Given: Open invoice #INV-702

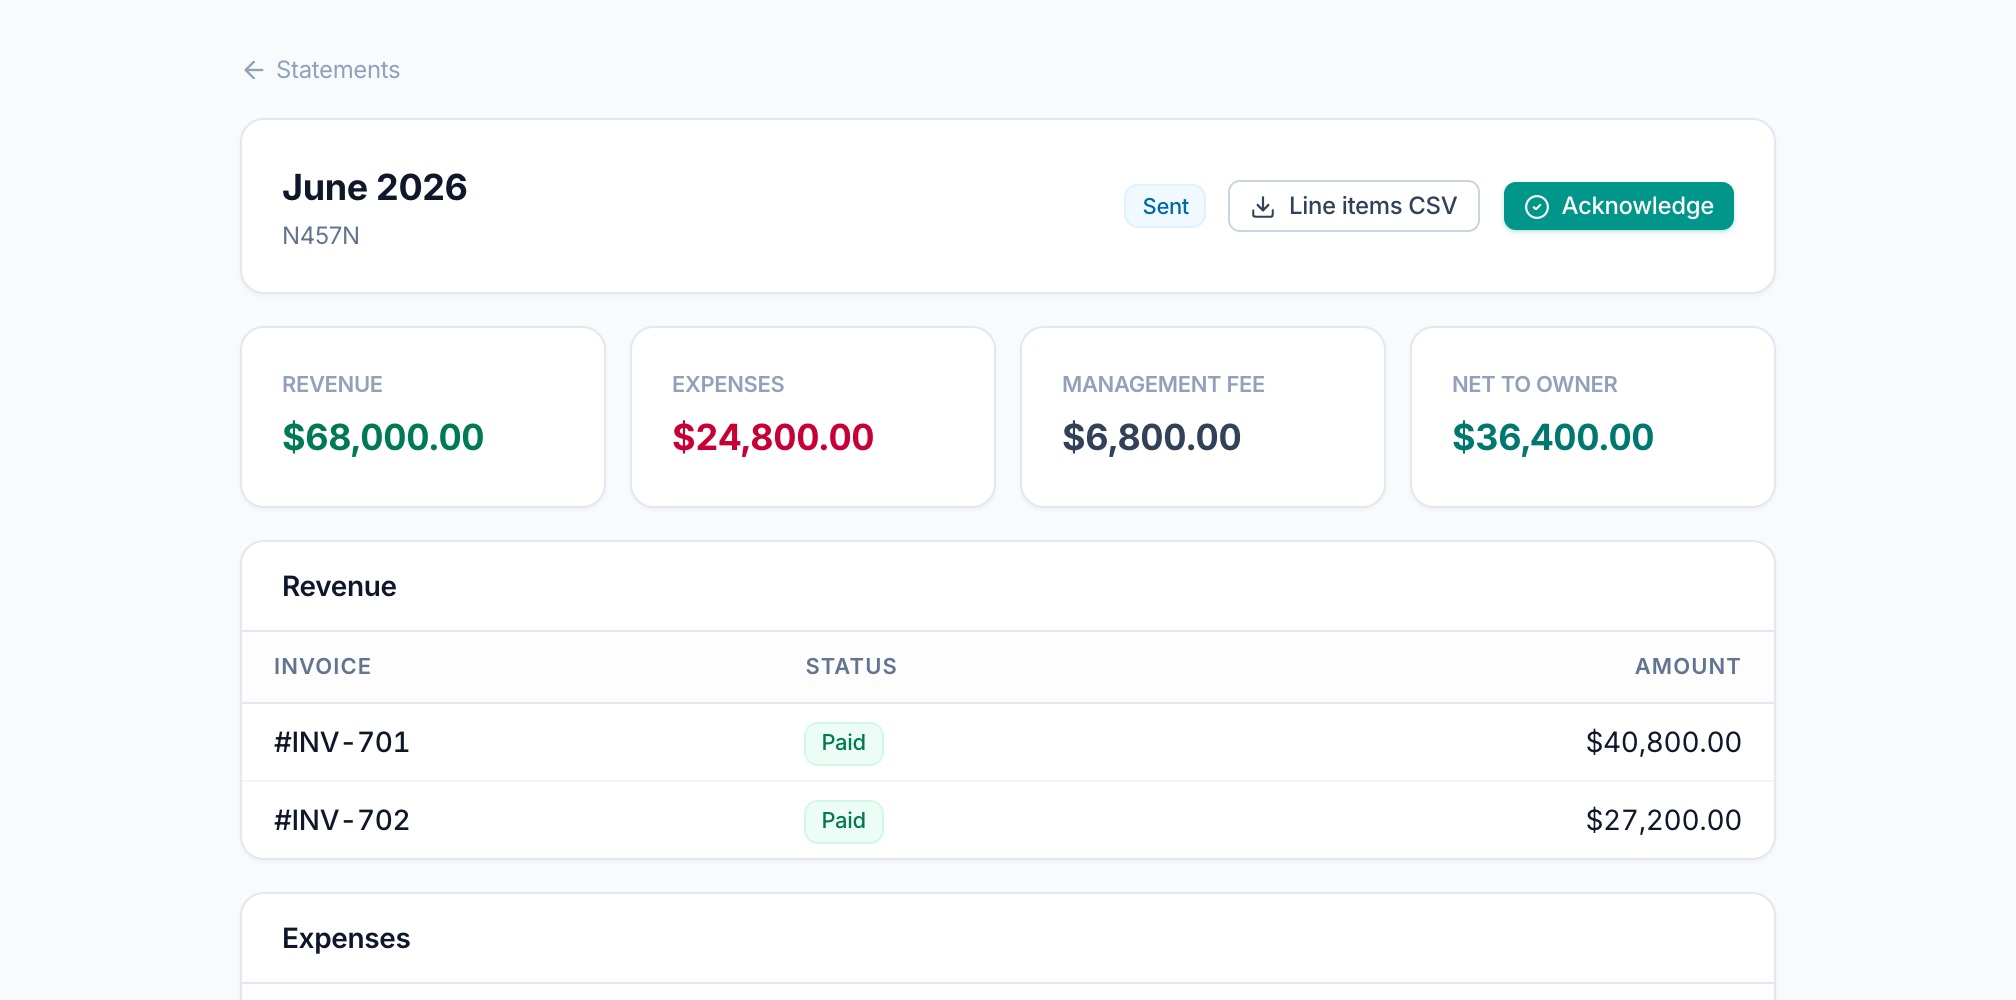Looking at the screenshot, I should point(342,820).
